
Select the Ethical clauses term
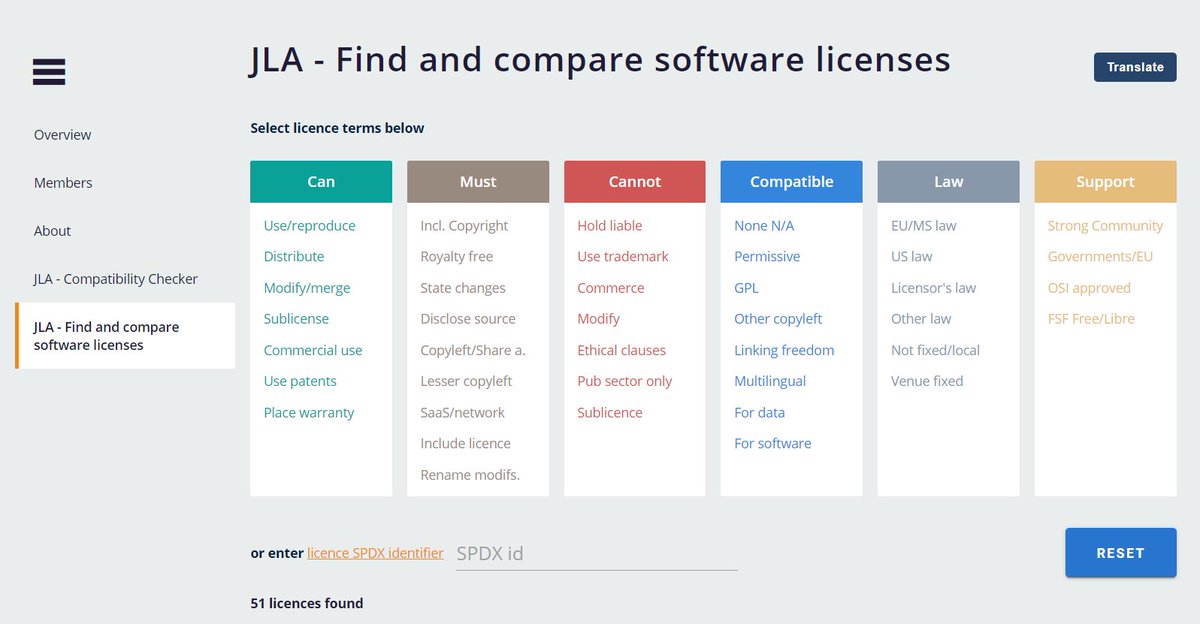[x=621, y=350]
